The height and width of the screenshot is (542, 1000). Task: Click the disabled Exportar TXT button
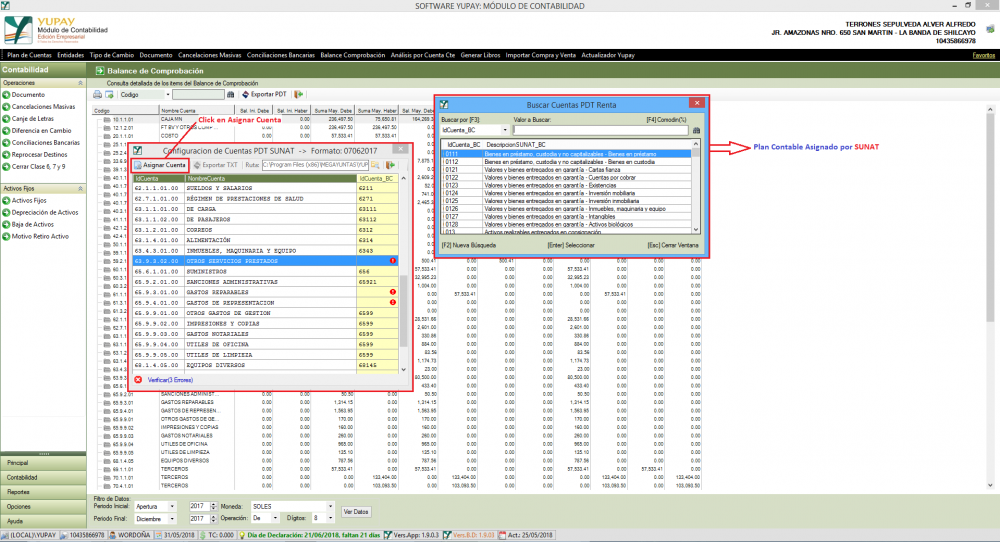click(x=216, y=165)
